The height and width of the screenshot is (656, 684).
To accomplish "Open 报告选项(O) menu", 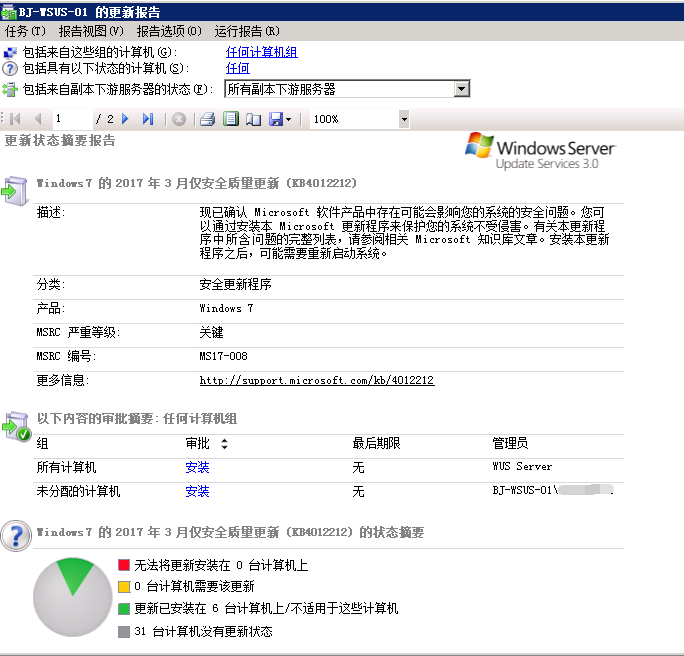I will coord(169,31).
